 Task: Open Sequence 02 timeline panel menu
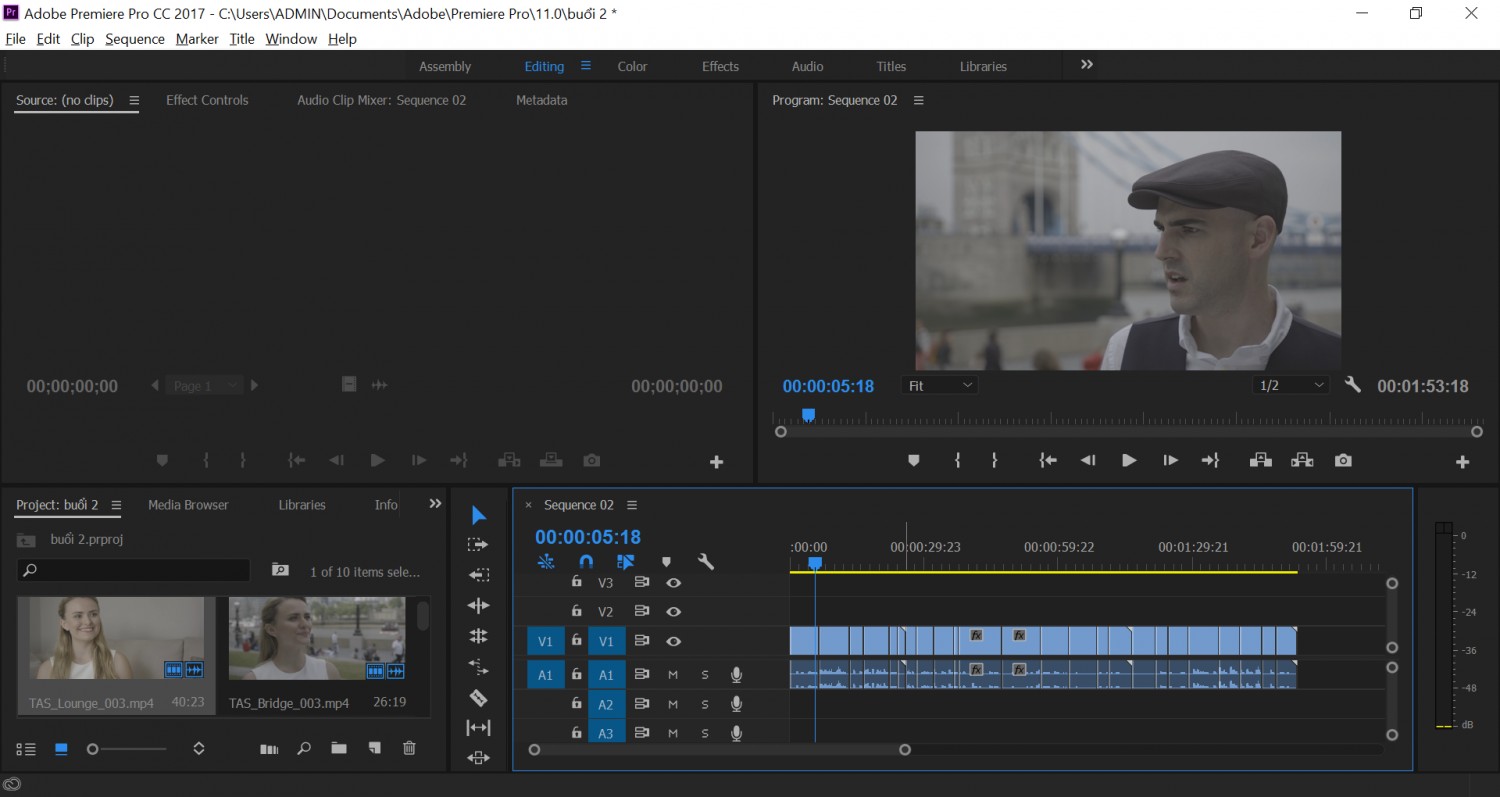[631, 505]
